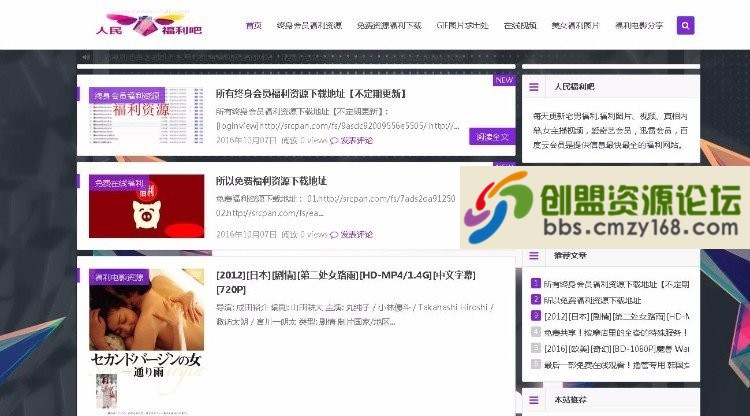
Task: Click the speaker icon beside the announcement ticker
Action: coord(86,57)
